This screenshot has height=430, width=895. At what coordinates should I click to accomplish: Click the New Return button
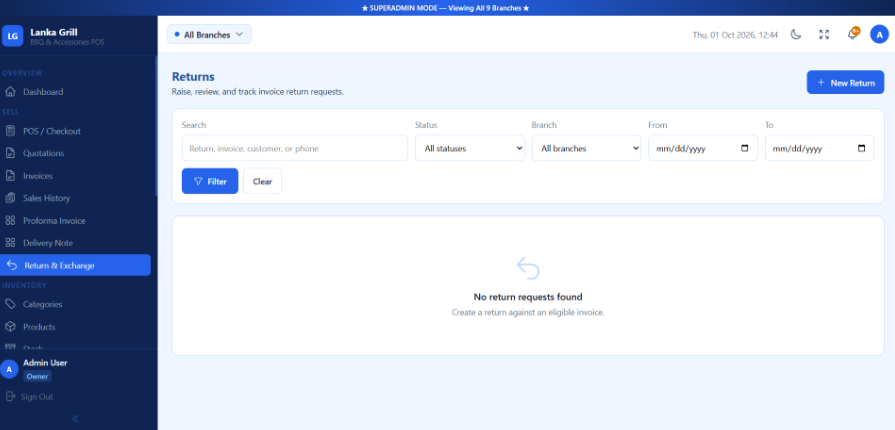[x=845, y=82]
